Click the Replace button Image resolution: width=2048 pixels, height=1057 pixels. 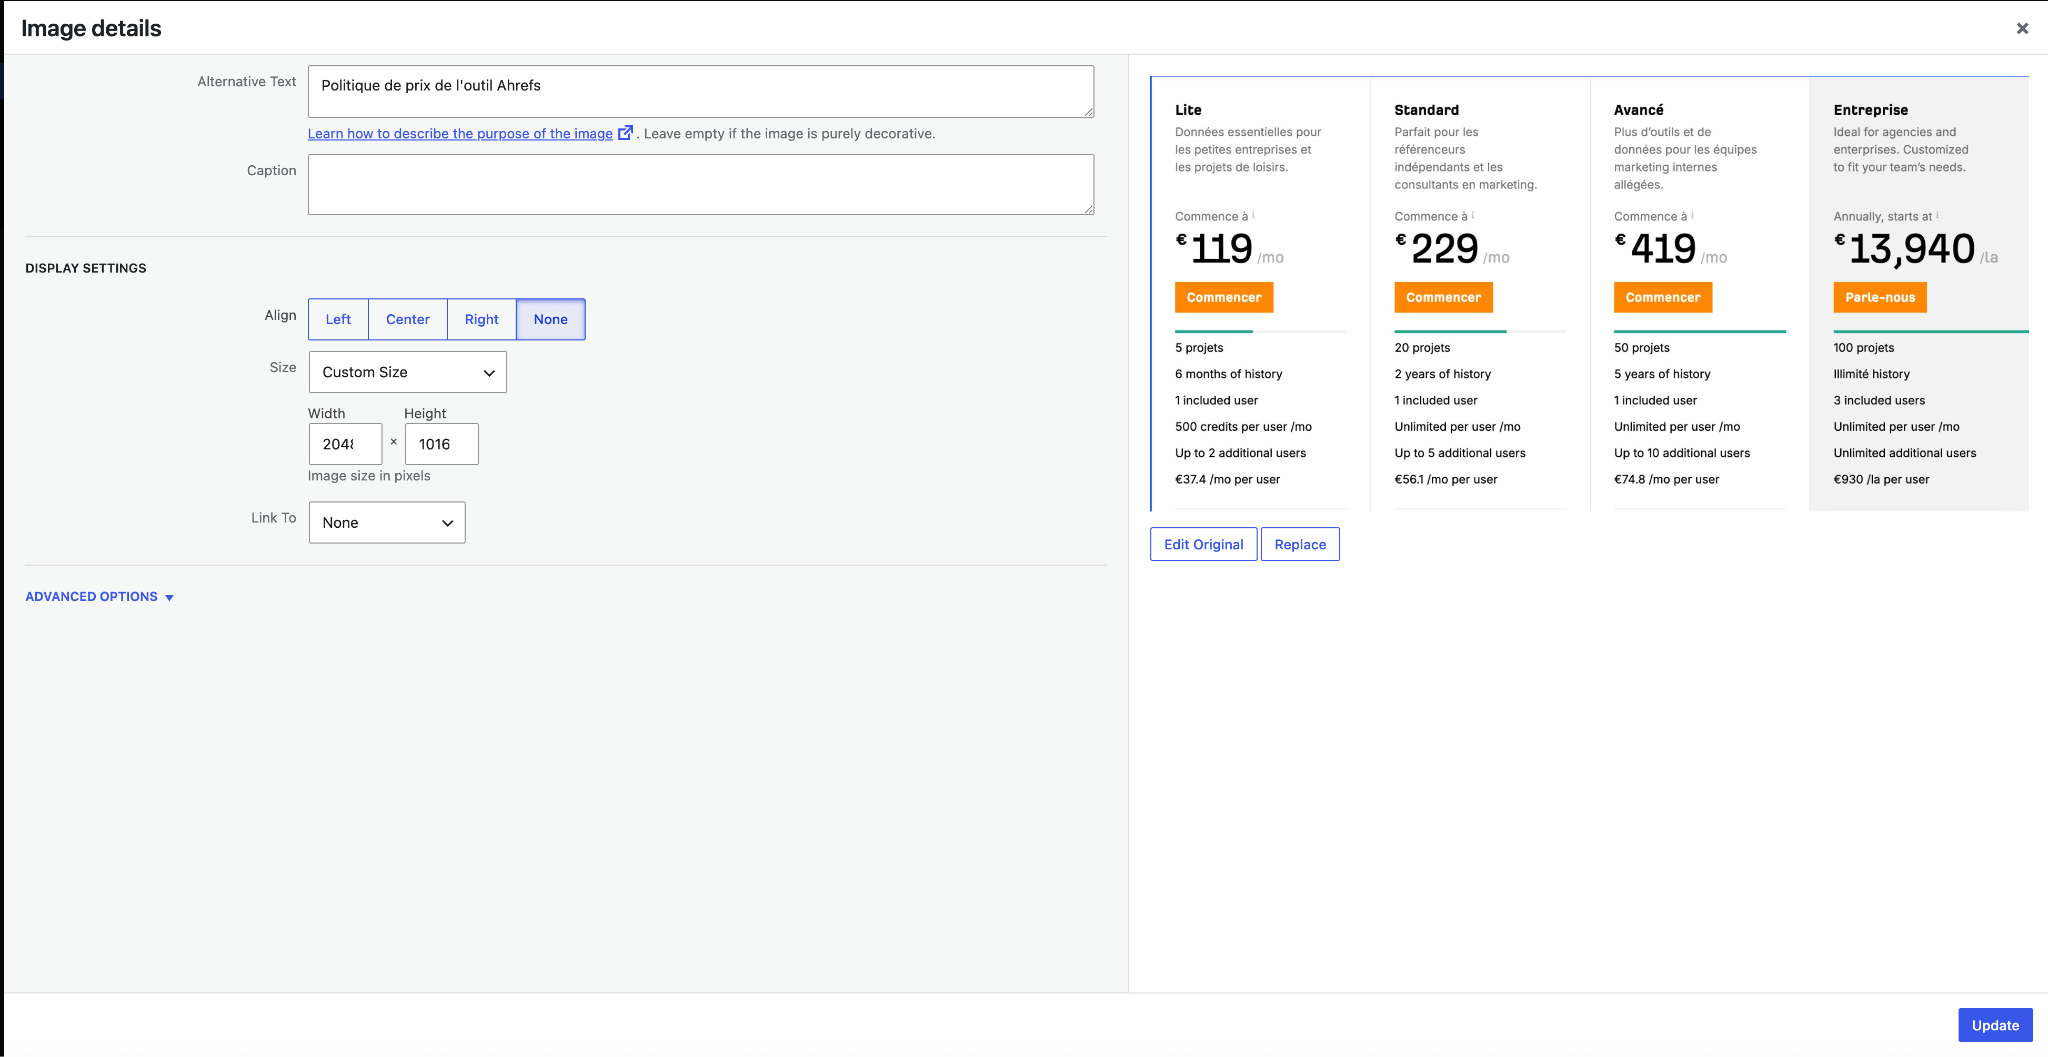click(x=1300, y=544)
